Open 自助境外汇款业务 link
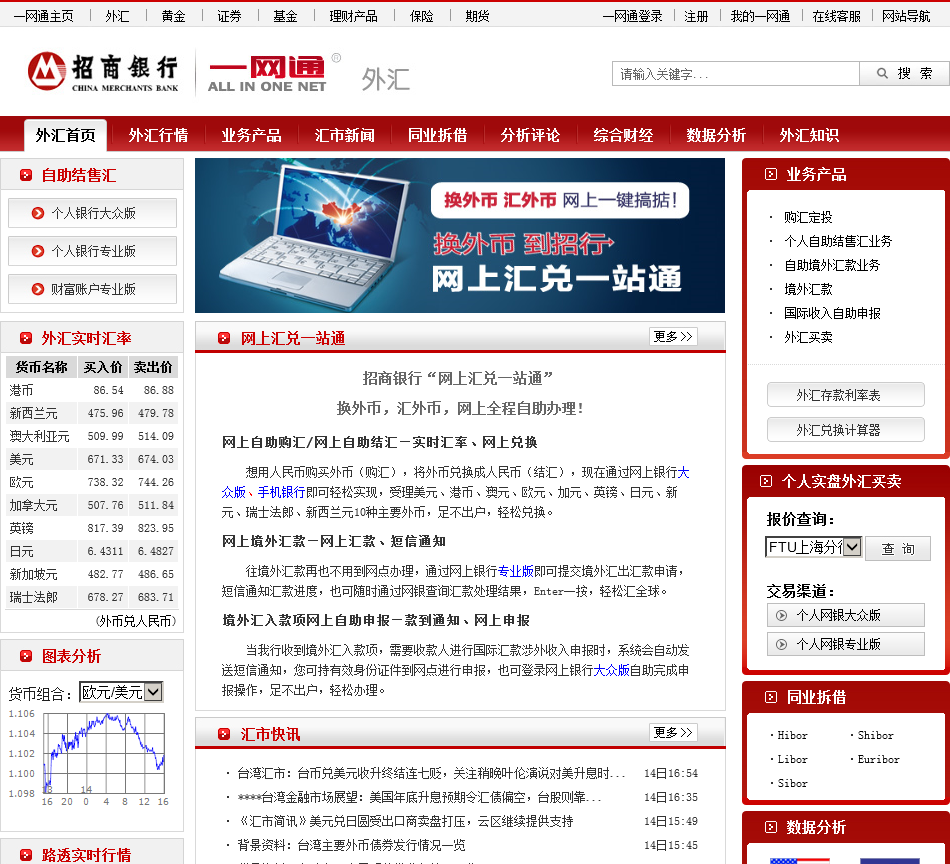Image resolution: width=950 pixels, height=864 pixels. click(832, 265)
